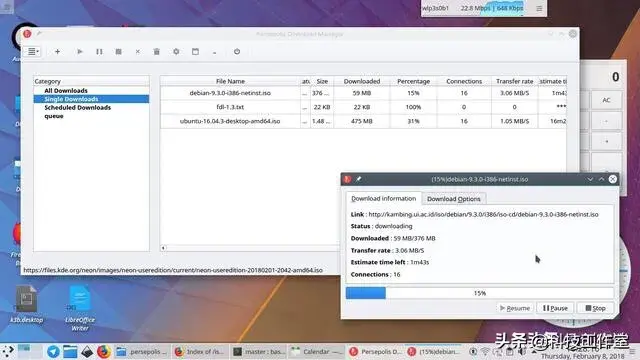Switch to the Download Options tab

(x=453, y=199)
